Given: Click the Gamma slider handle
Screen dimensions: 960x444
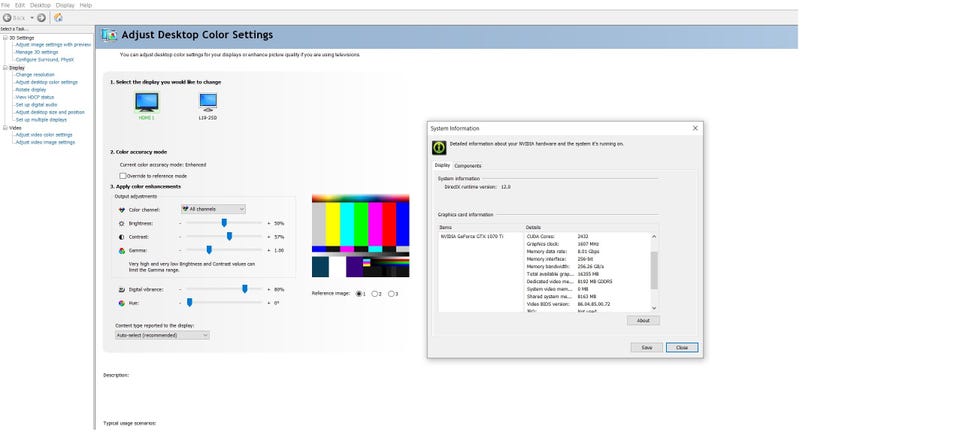Looking at the screenshot, I should point(209,250).
